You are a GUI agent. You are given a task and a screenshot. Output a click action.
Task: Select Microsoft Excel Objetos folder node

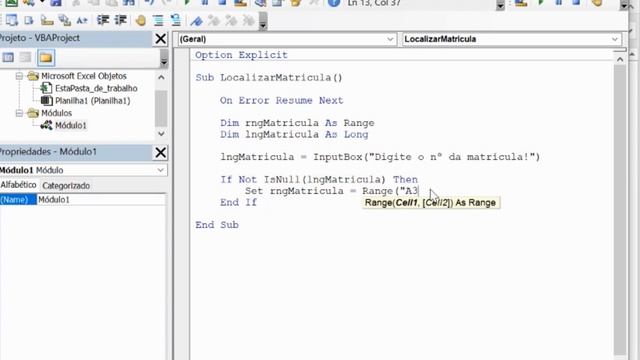coord(84,76)
